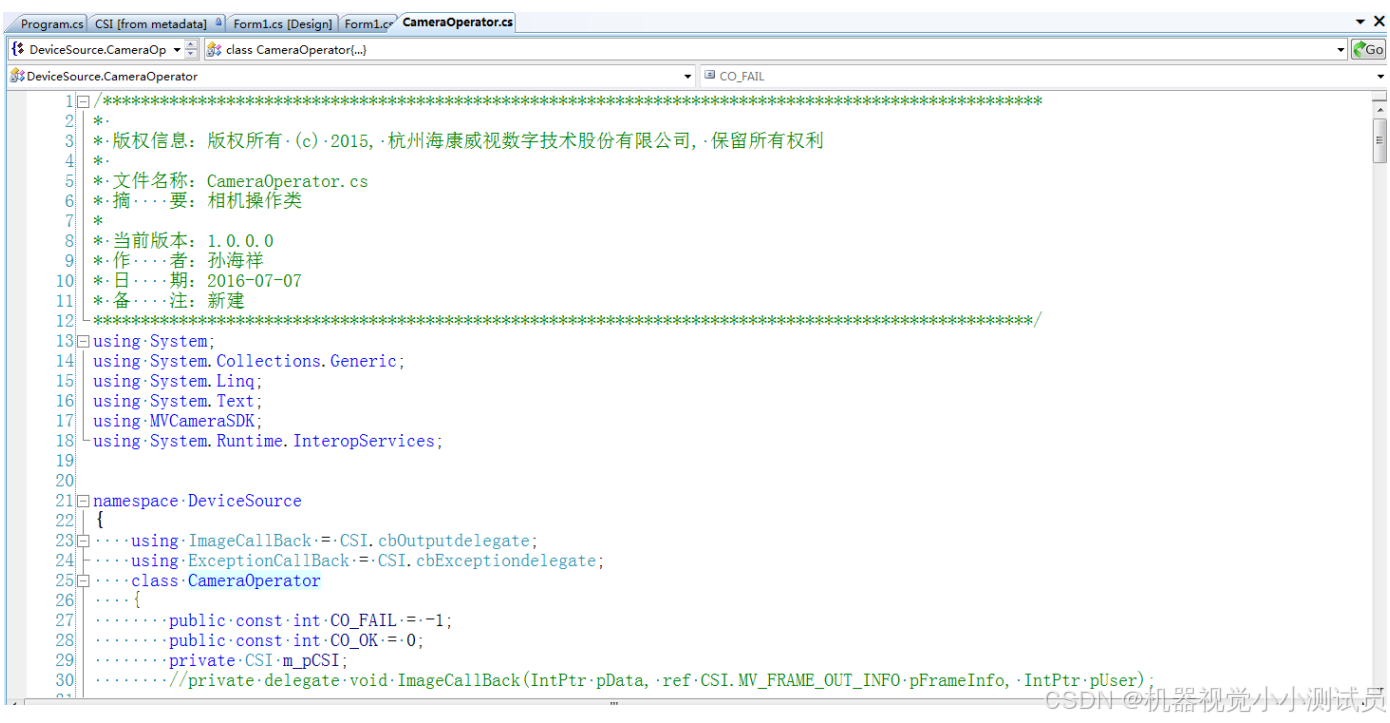1390x723 pixels.
Task: Click the class icon next to class CameraOperator{...}
Action: tap(212, 48)
